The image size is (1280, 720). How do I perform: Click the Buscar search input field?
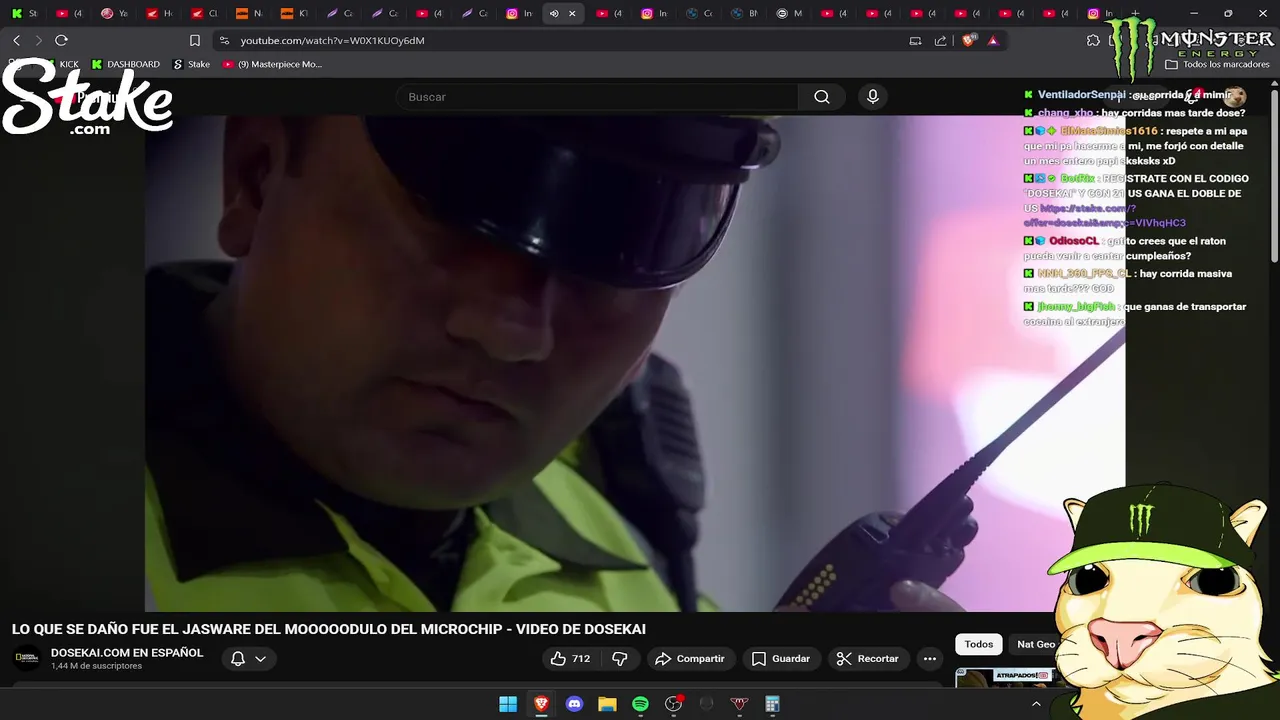(x=597, y=97)
